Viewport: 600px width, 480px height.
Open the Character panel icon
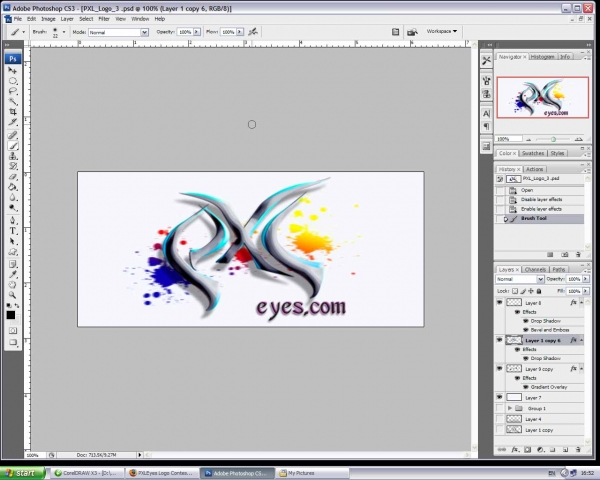[486, 114]
